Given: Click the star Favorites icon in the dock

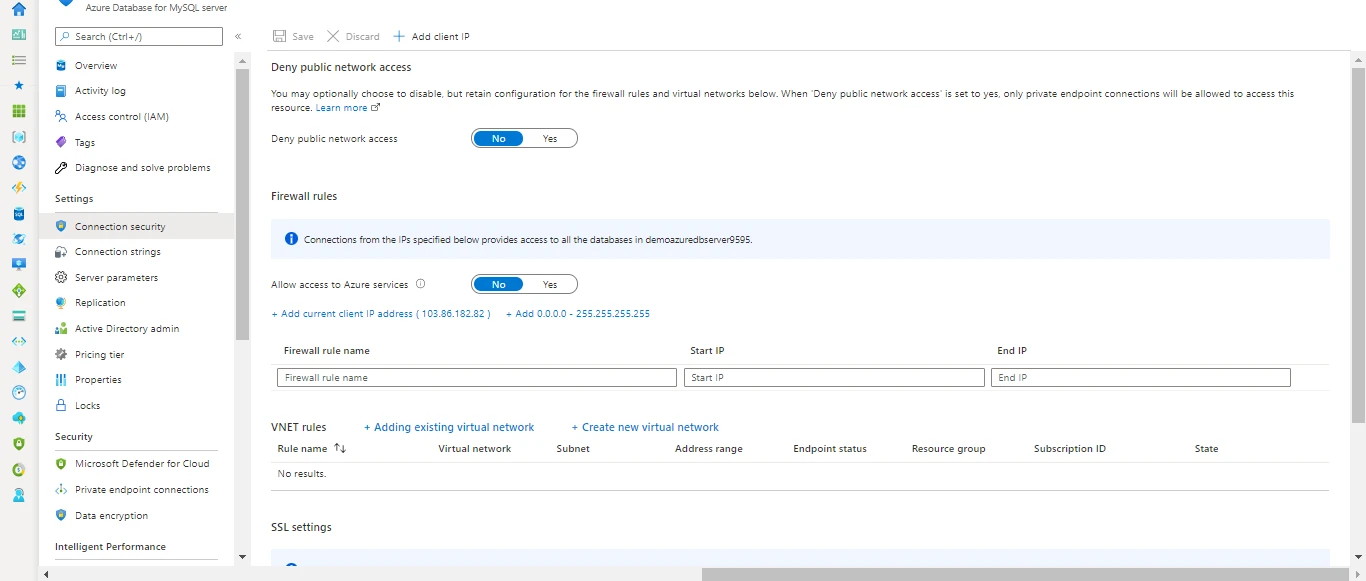Looking at the screenshot, I should [x=17, y=85].
